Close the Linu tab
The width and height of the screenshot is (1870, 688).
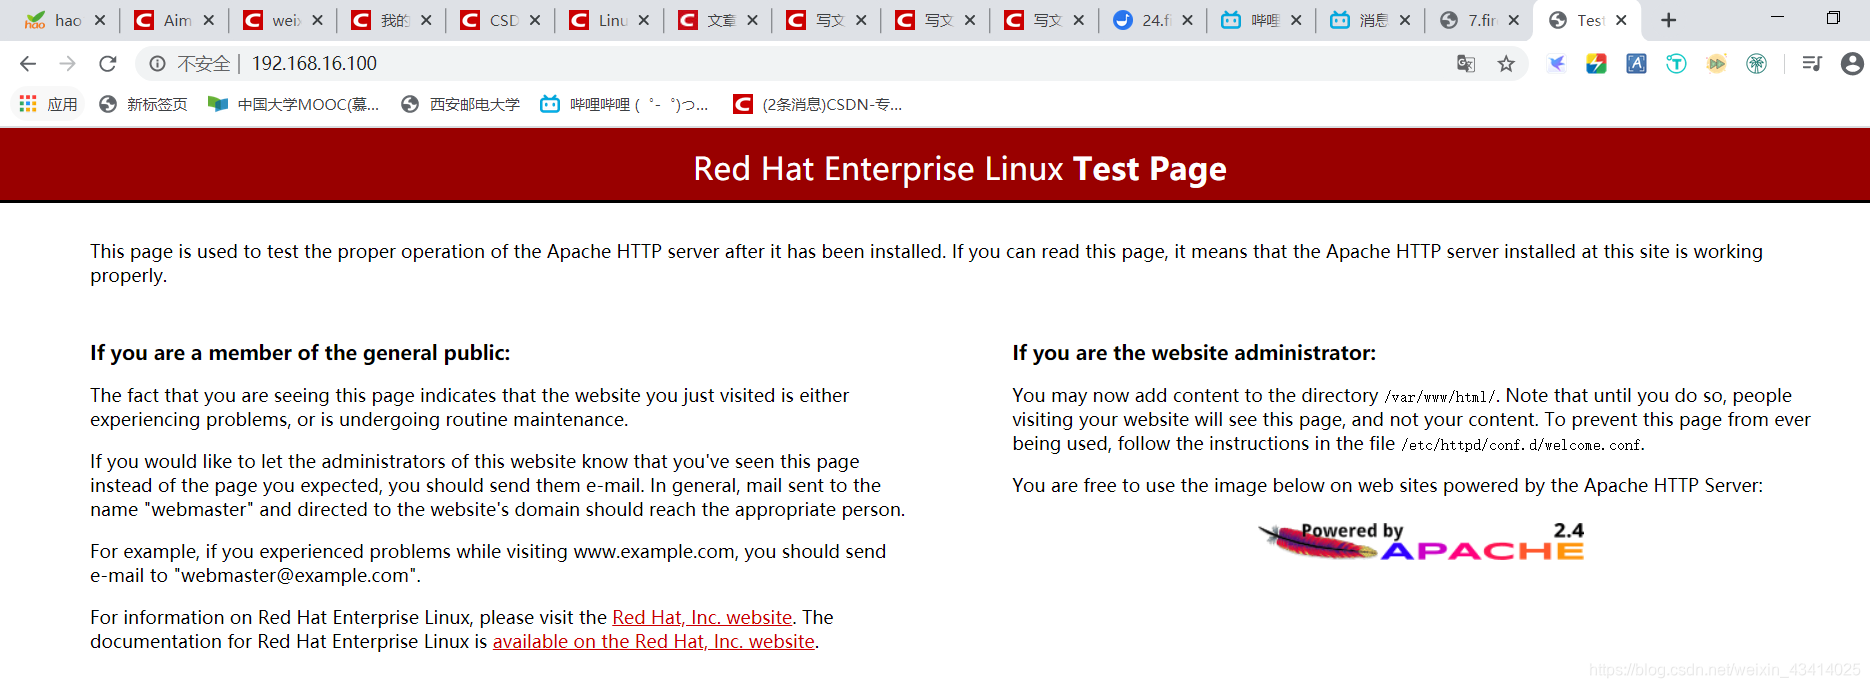pyautogui.click(x=644, y=20)
